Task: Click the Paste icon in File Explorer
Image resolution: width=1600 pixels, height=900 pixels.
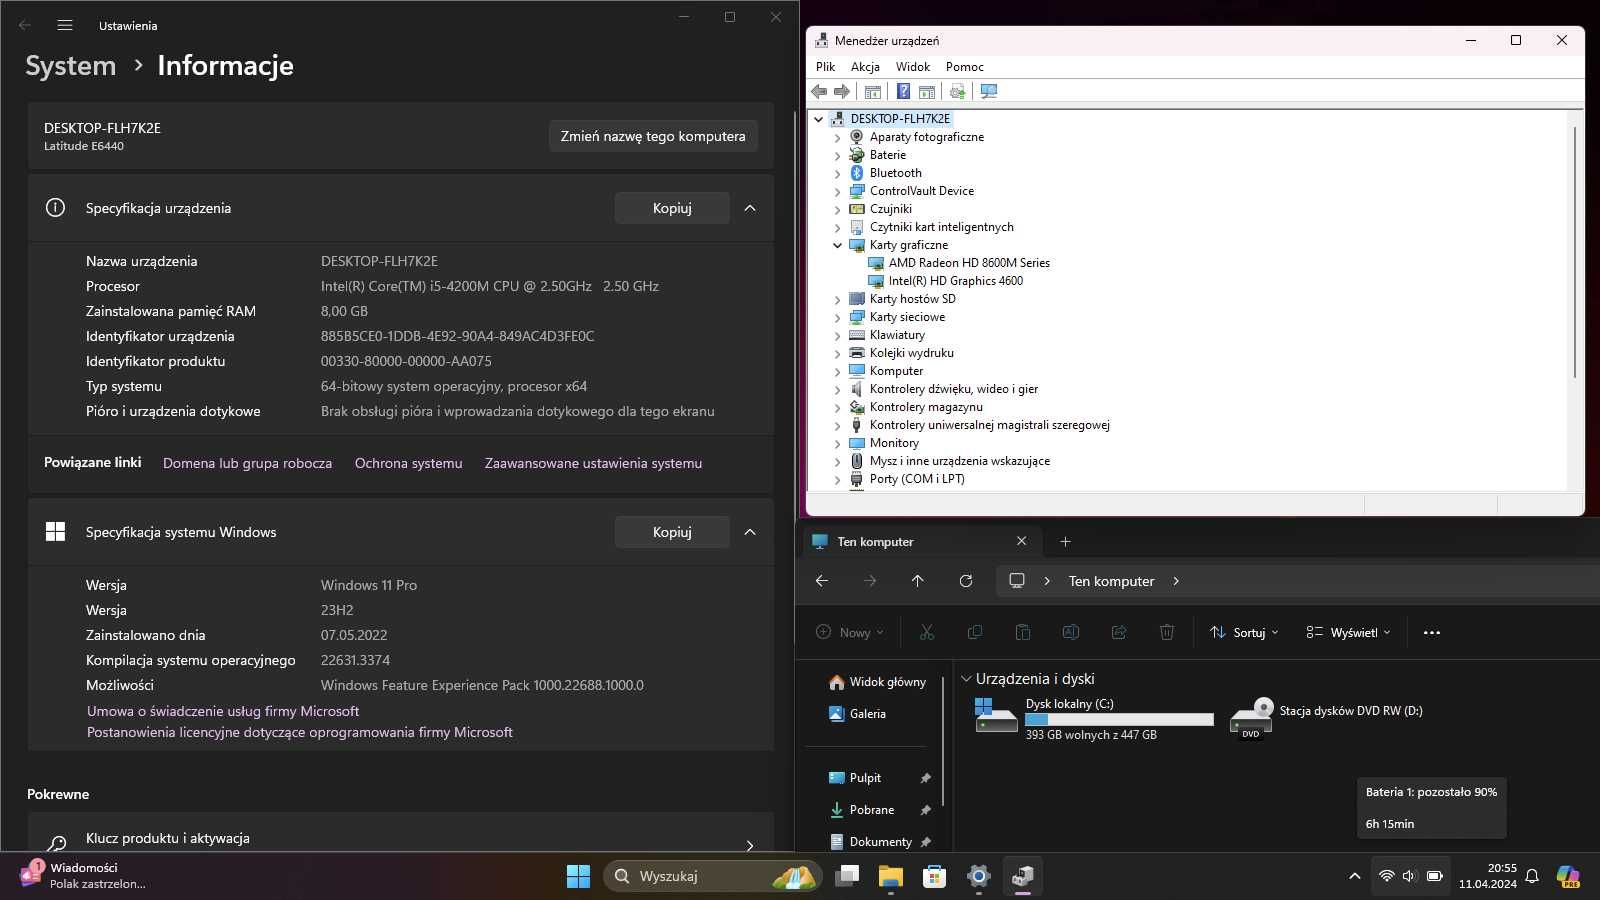Action: pos(1022,632)
